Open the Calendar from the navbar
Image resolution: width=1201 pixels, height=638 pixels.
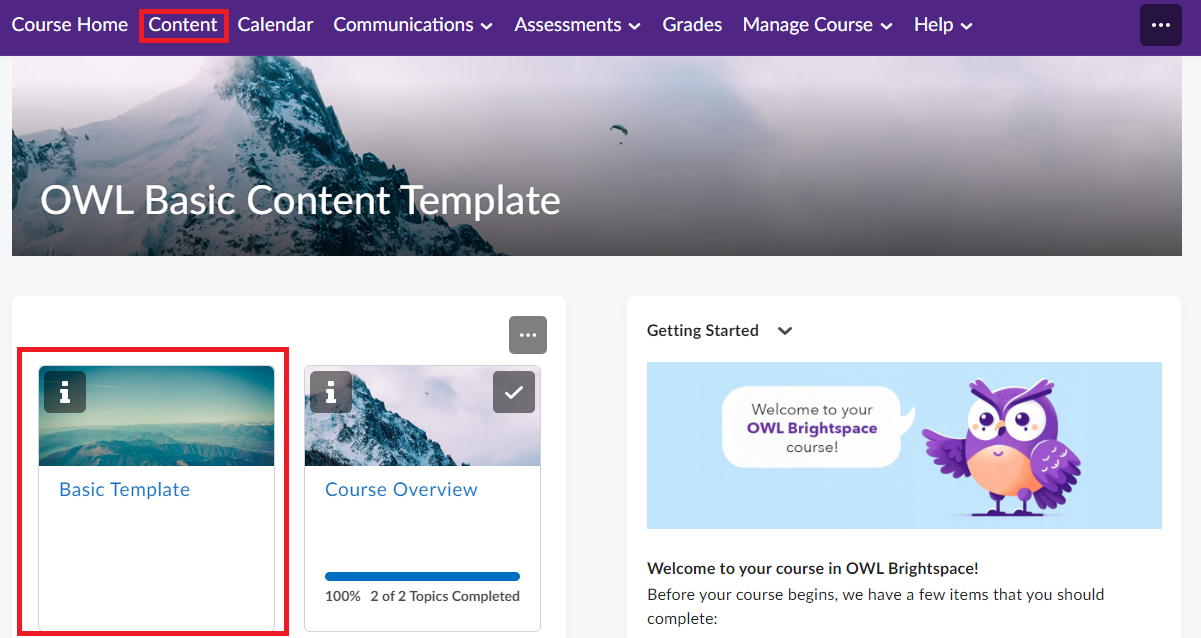point(275,24)
